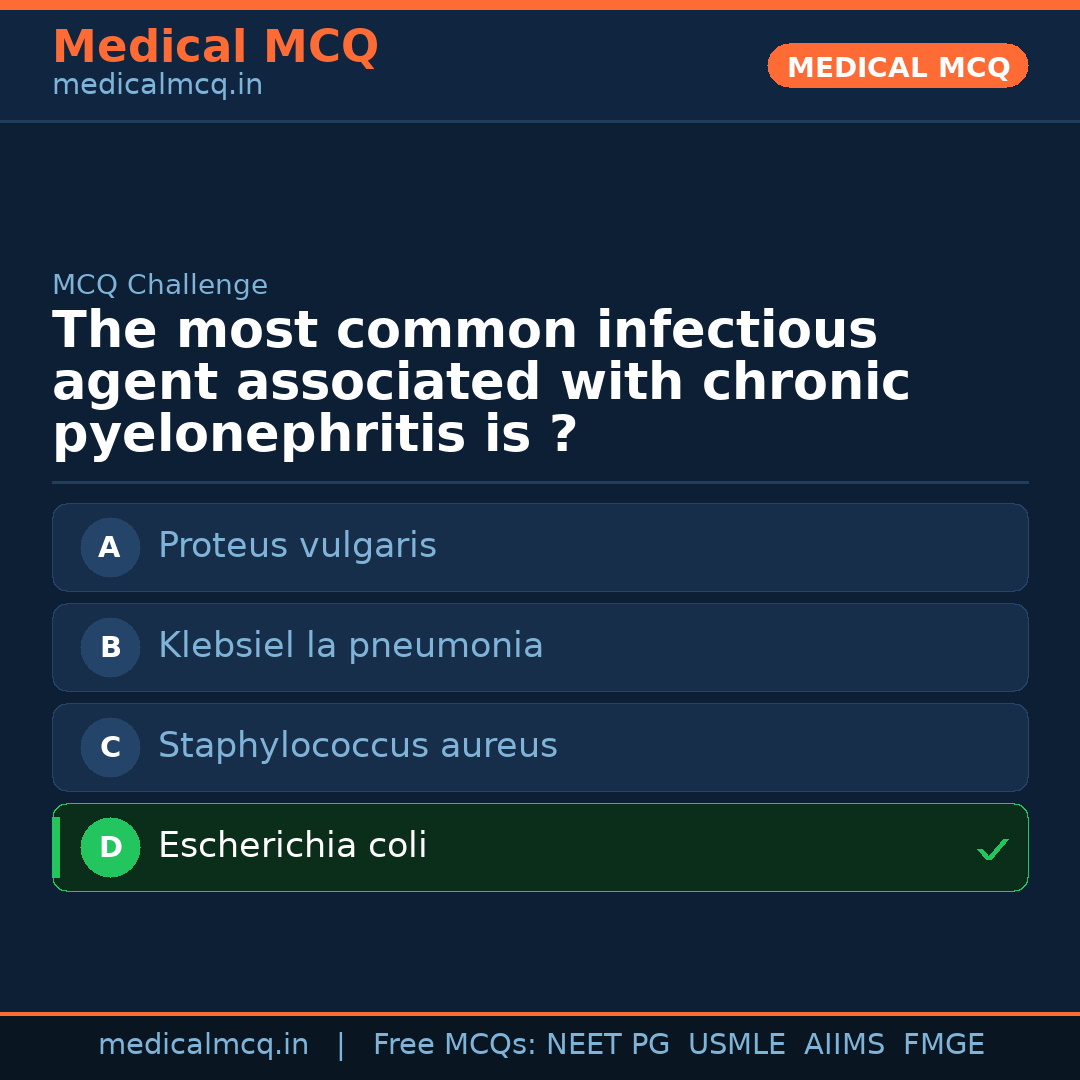Click the green checkmark on Escherichia coli
This screenshot has width=1080, height=1080.
[x=992, y=849]
